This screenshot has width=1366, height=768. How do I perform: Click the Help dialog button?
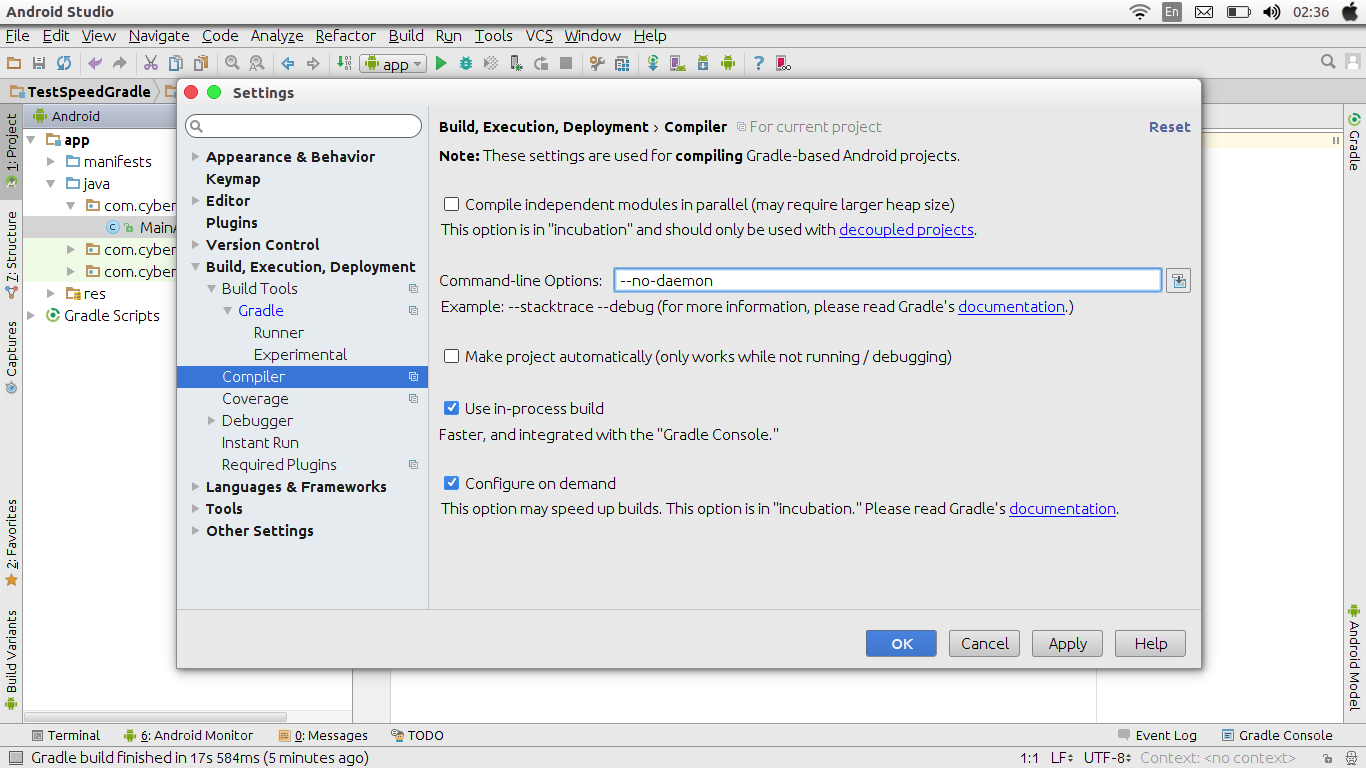tap(1151, 643)
